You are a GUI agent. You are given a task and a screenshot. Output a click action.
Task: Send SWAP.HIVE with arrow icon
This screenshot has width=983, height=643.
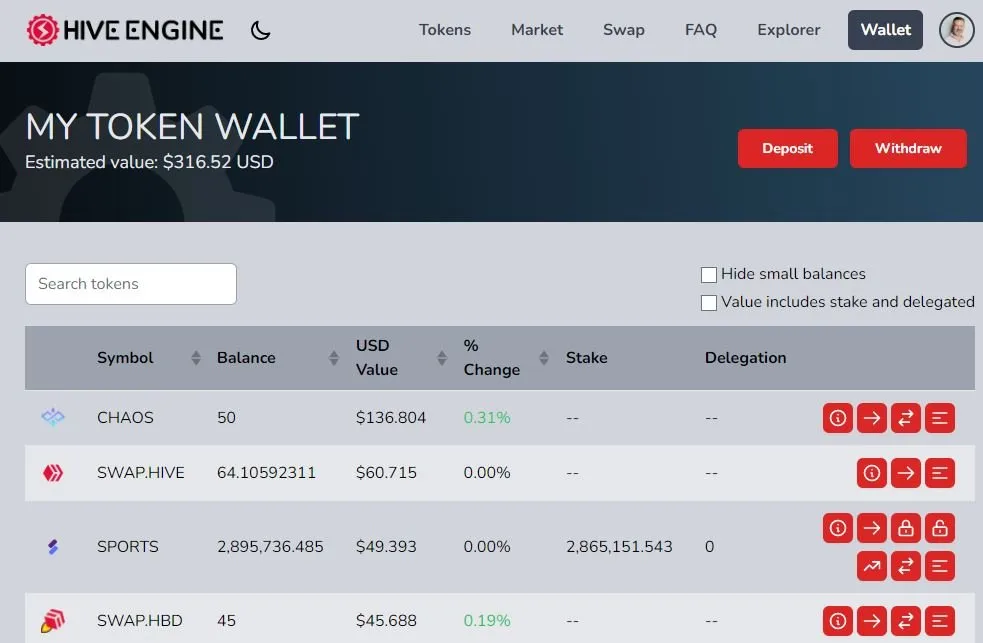[x=905, y=473]
